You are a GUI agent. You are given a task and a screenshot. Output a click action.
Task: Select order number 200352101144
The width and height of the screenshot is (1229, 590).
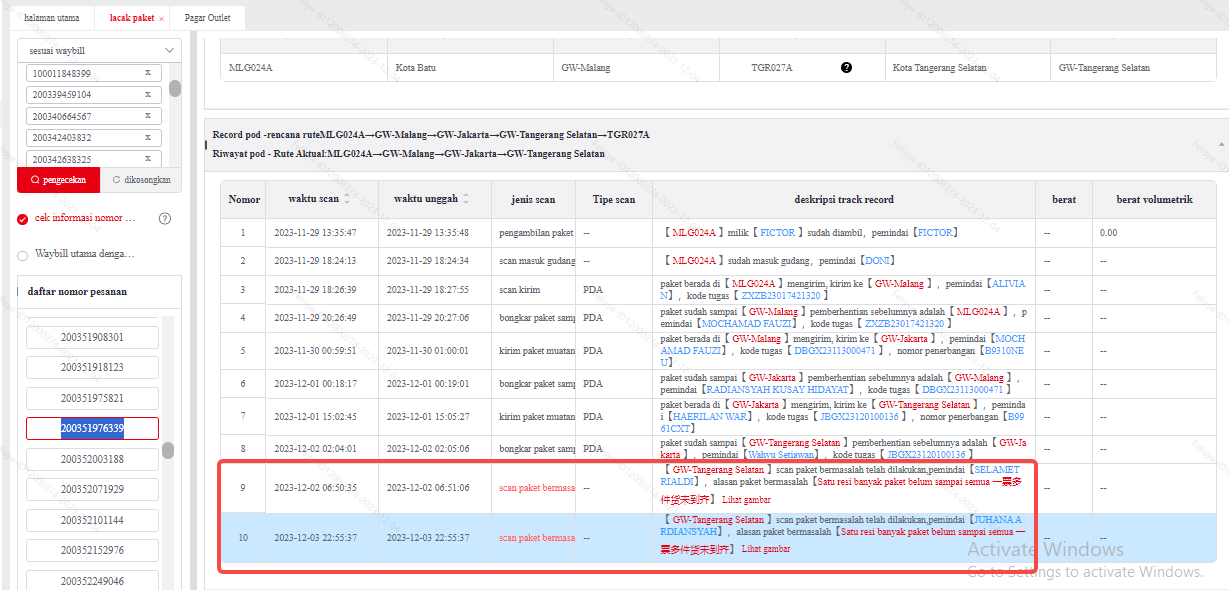click(x=92, y=520)
